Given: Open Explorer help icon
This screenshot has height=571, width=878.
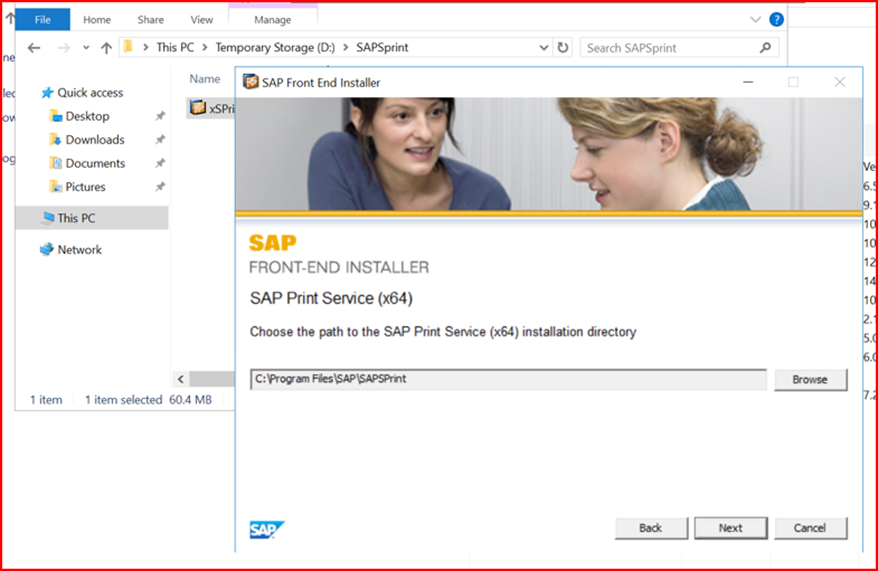Looking at the screenshot, I should [x=776, y=20].
